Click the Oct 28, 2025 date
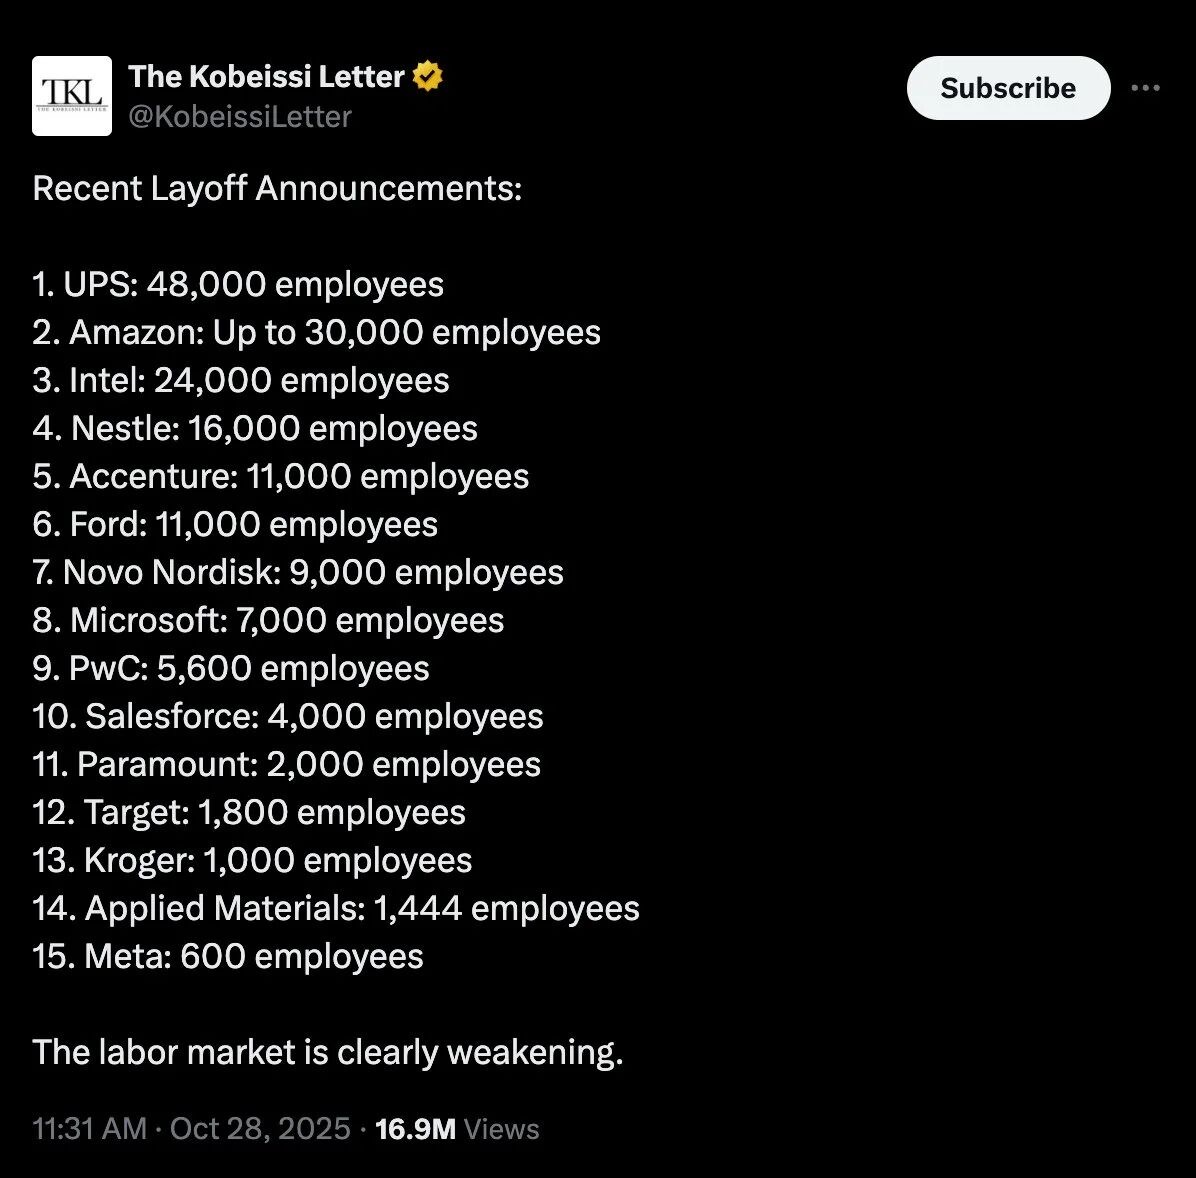The image size is (1196, 1178). 260,1129
